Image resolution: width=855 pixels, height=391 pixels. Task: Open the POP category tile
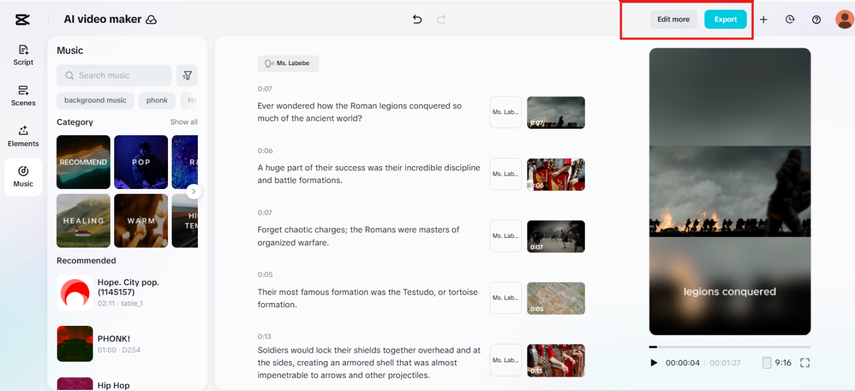[x=141, y=162]
